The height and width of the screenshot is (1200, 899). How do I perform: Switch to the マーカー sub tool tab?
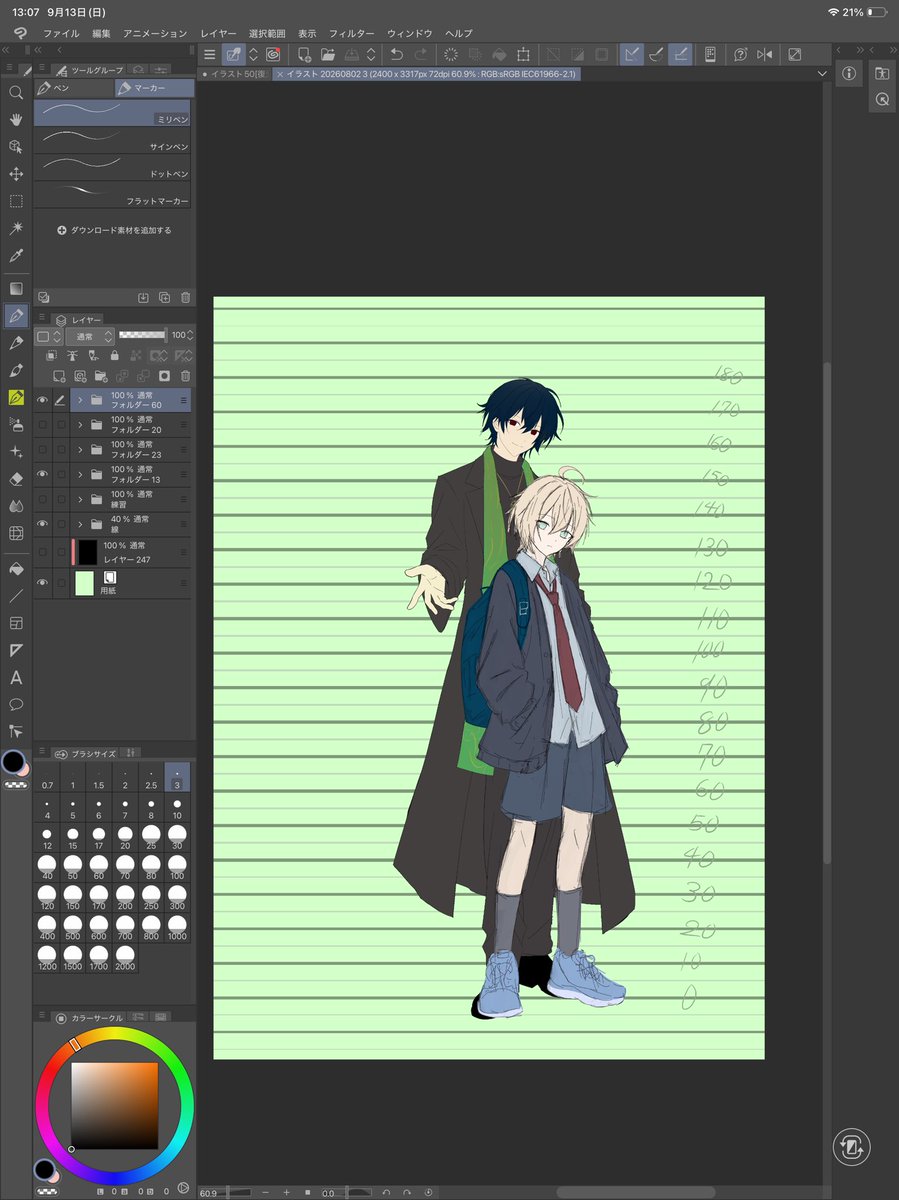click(153, 88)
